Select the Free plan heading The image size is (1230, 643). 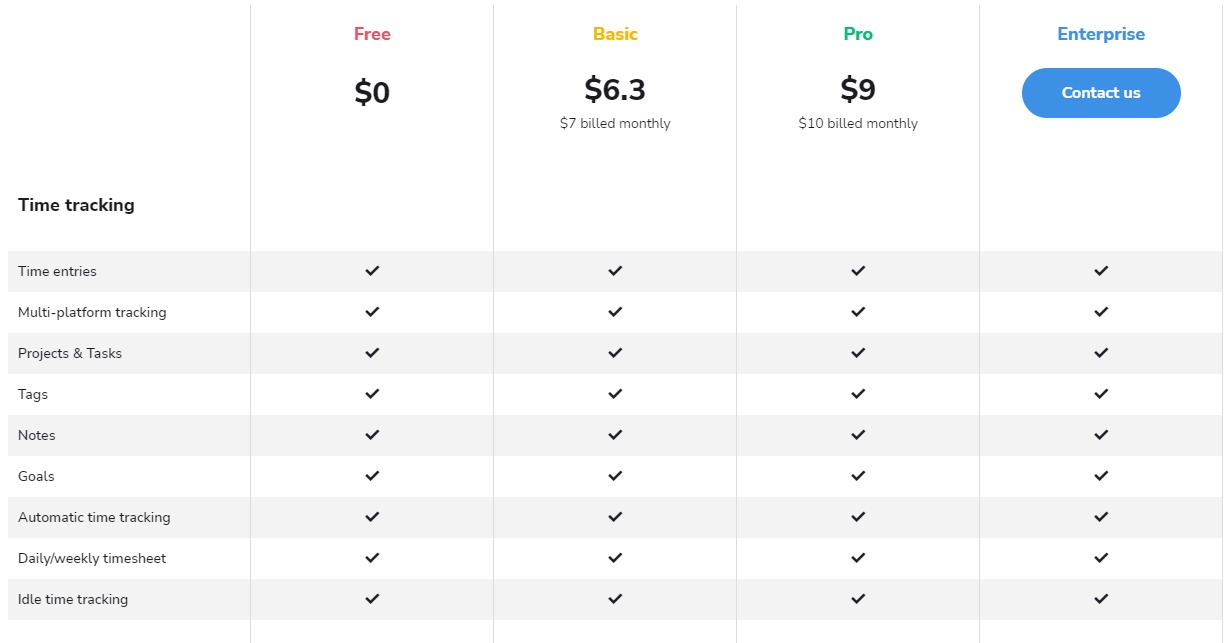pos(372,34)
